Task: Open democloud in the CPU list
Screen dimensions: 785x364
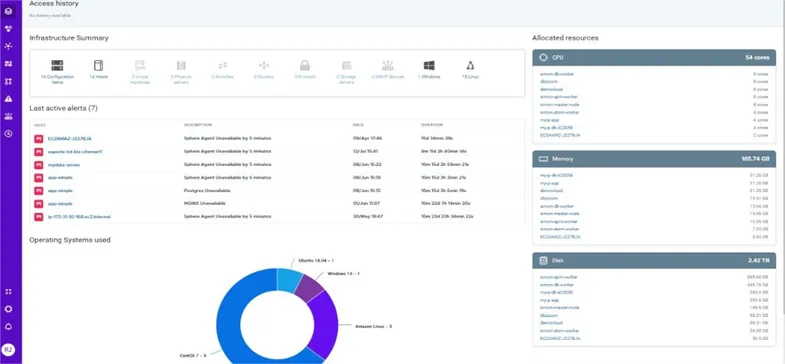Action: click(x=551, y=89)
